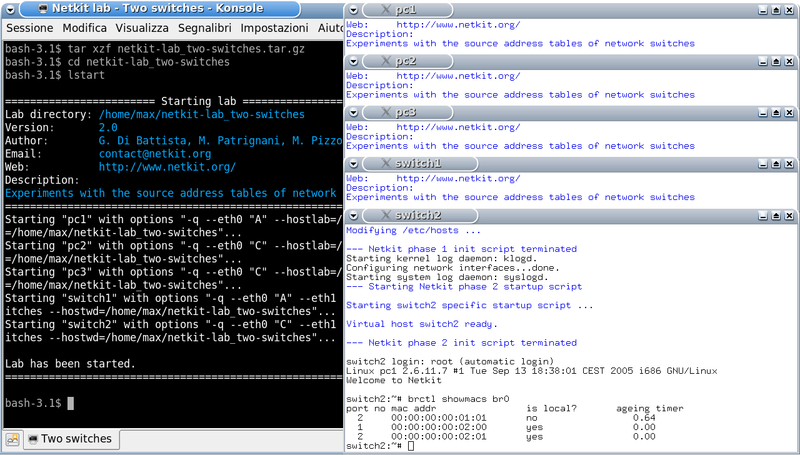Click the netkit.org URL in switch1 window

458,179
